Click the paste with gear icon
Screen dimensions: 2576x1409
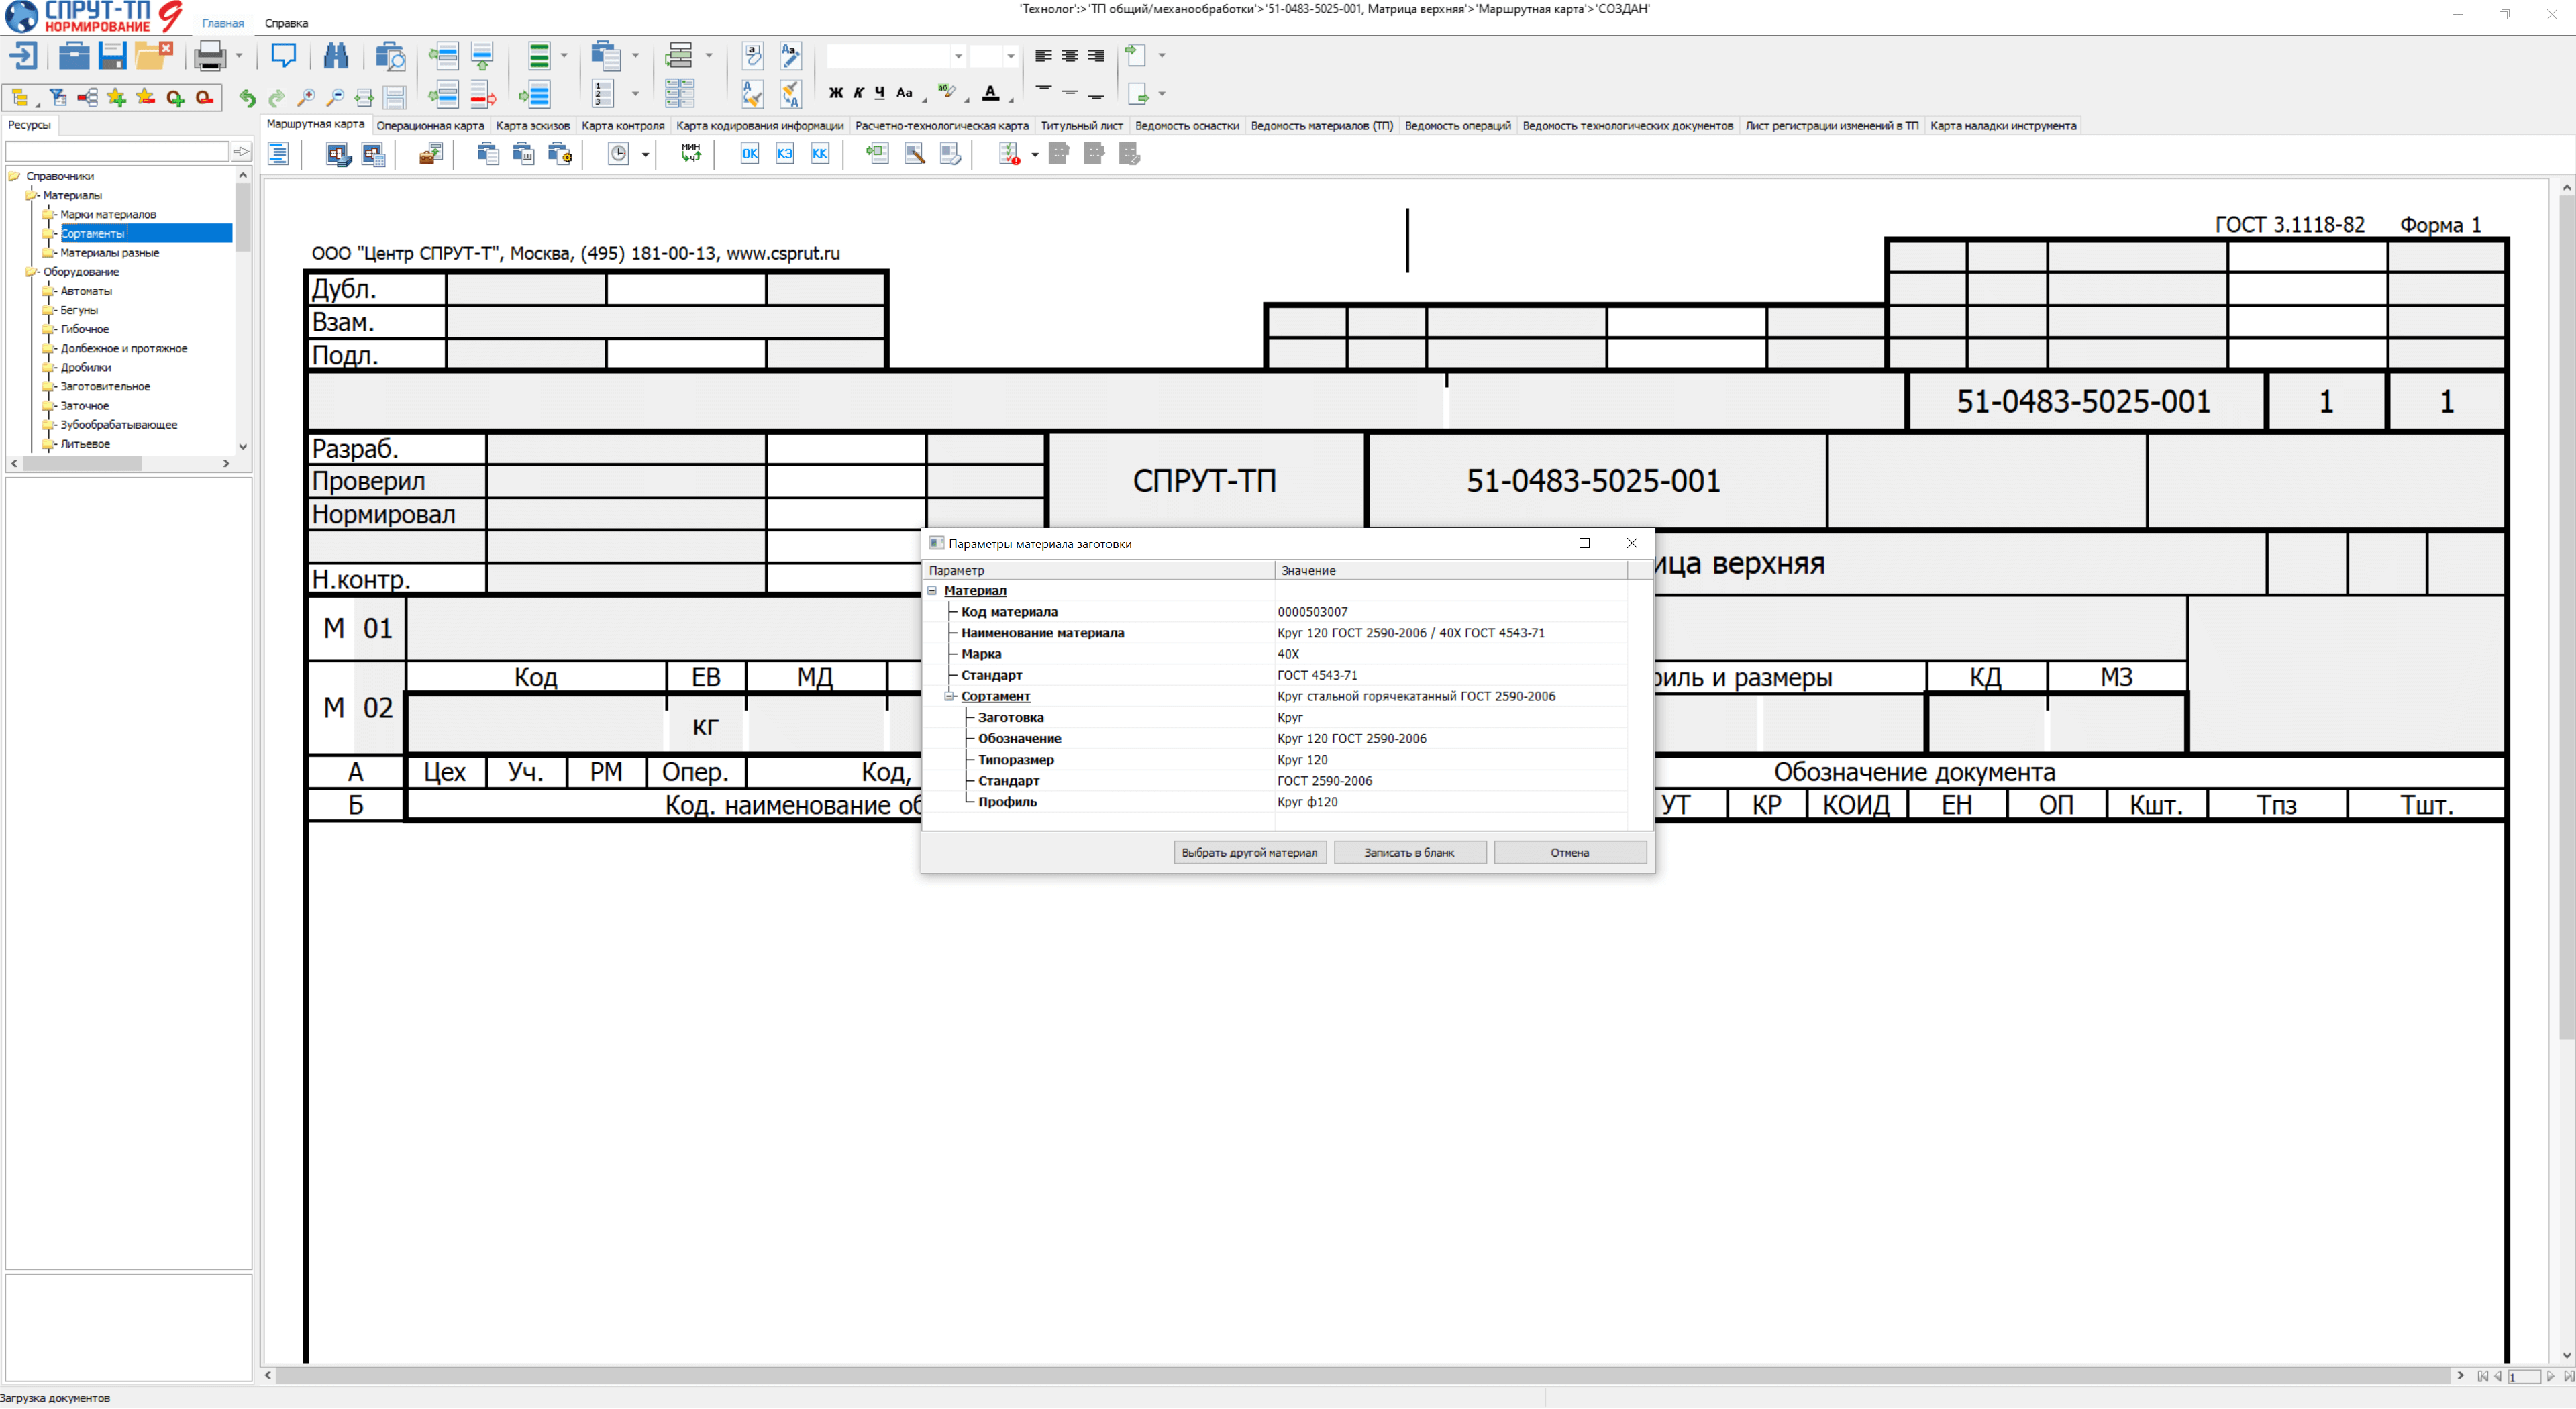(560, 153)
